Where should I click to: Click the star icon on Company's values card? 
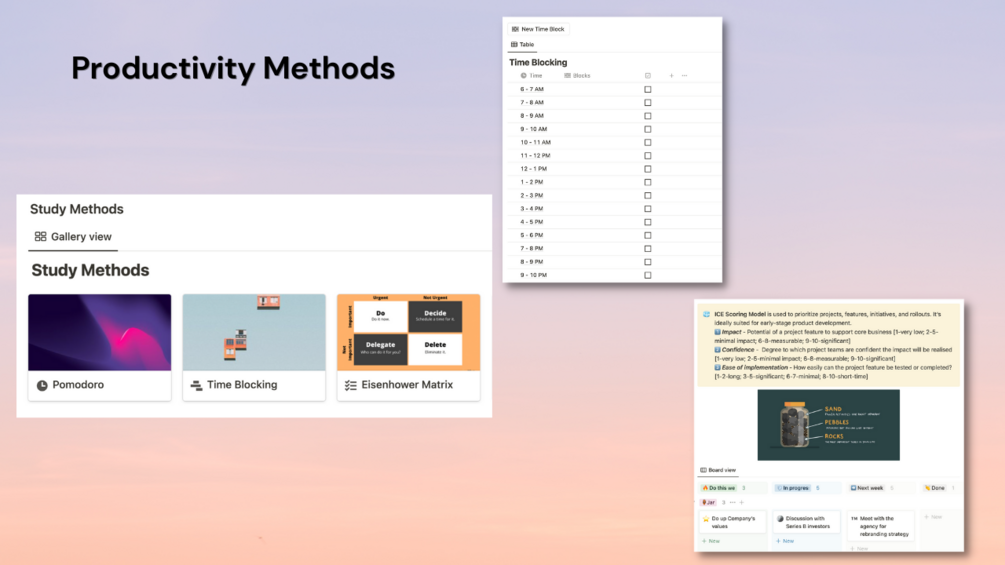pos(706,519)
